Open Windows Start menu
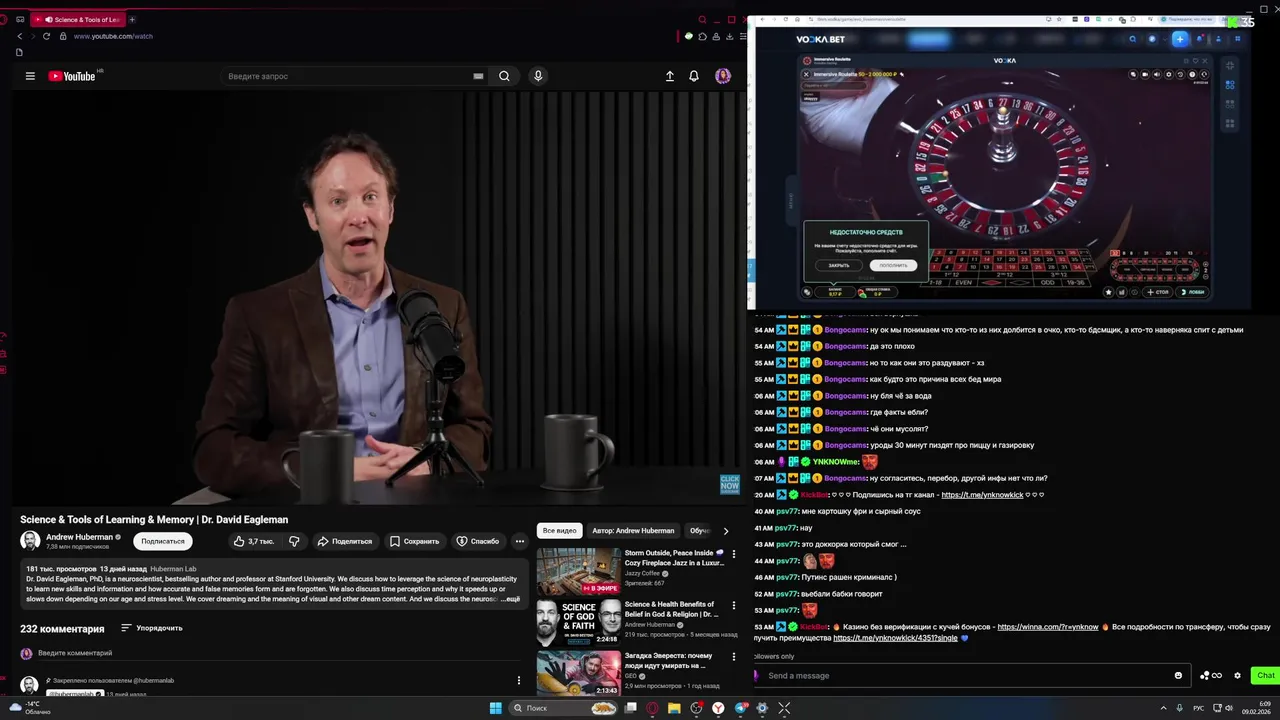This screenshot has width=1280, height=720. pos(495,708)
